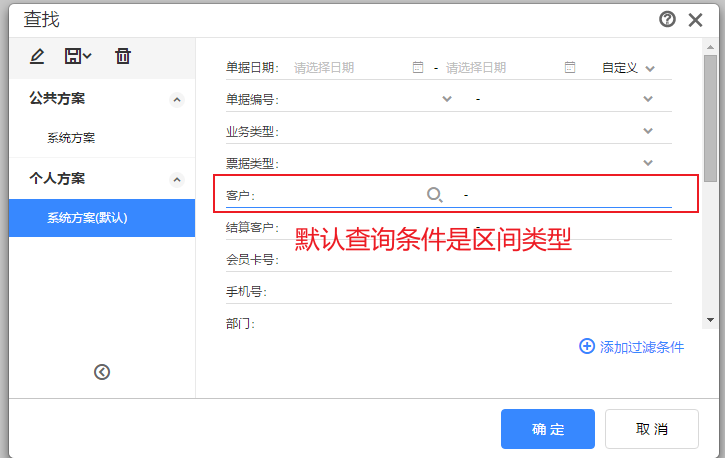The image size is (725, 458).
Task: Open the second 单据编号 dropdown
Action: tap(648, 99)
